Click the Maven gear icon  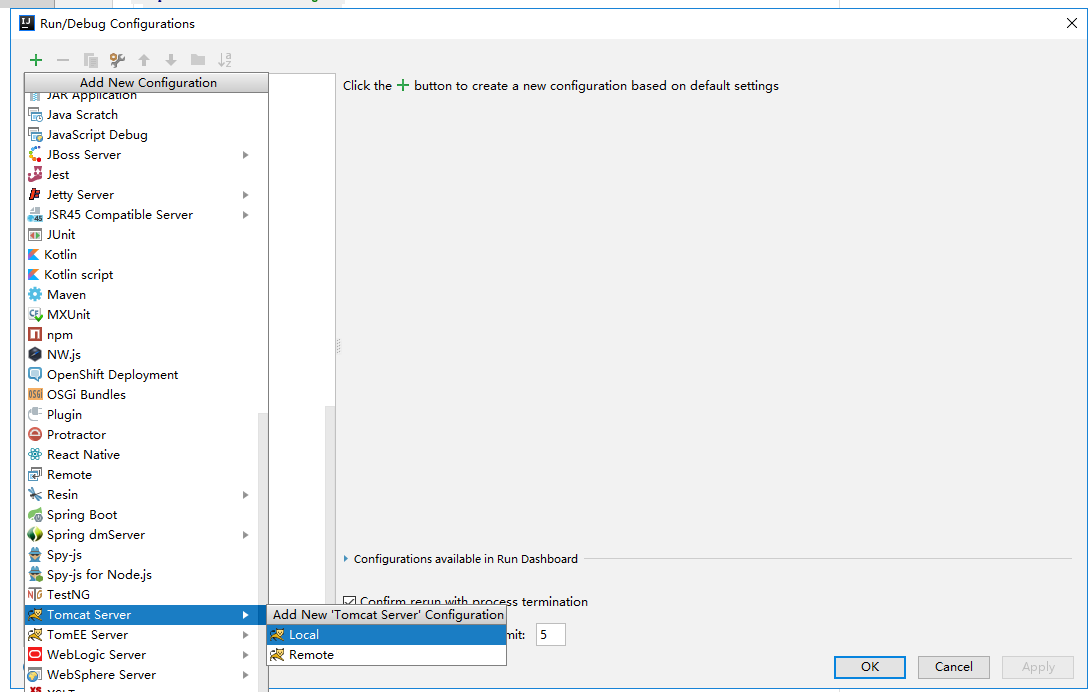[35, 294]
